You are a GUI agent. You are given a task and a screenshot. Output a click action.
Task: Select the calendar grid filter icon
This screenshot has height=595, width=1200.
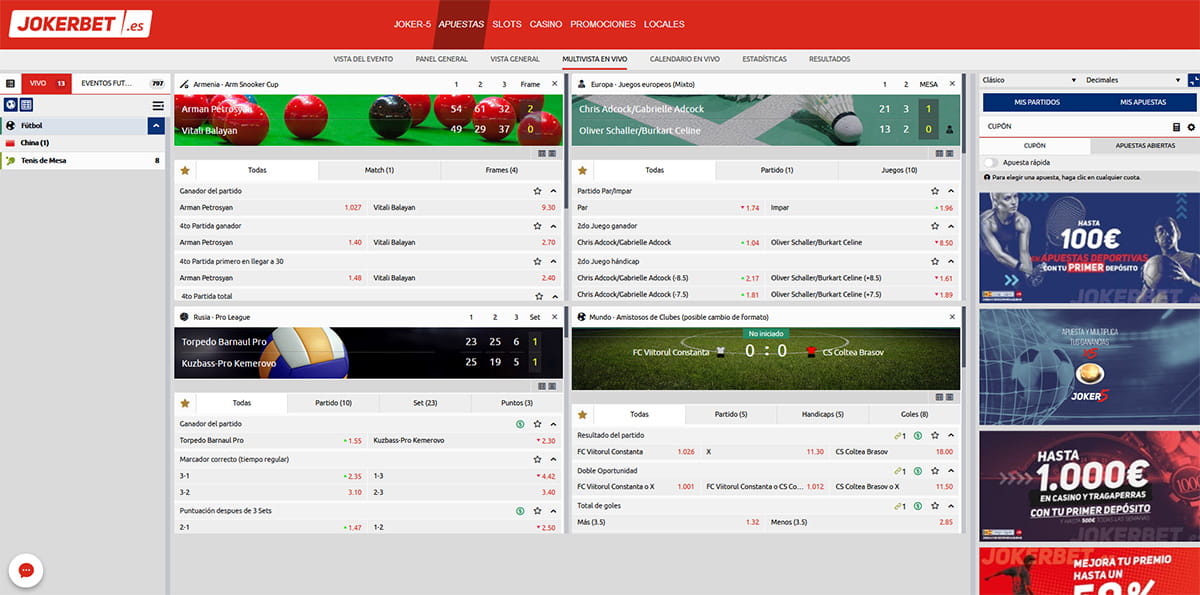26,104
